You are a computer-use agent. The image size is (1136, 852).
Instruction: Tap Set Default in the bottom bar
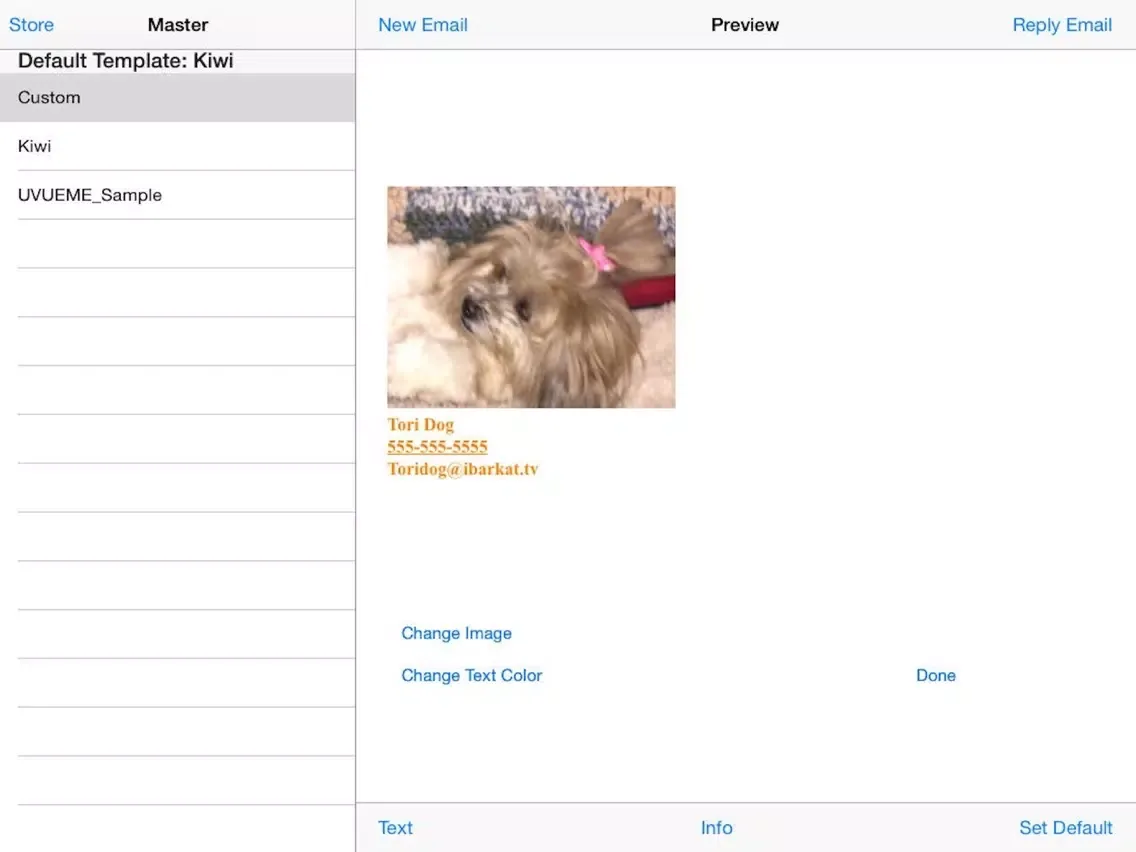click(1065, 828)
